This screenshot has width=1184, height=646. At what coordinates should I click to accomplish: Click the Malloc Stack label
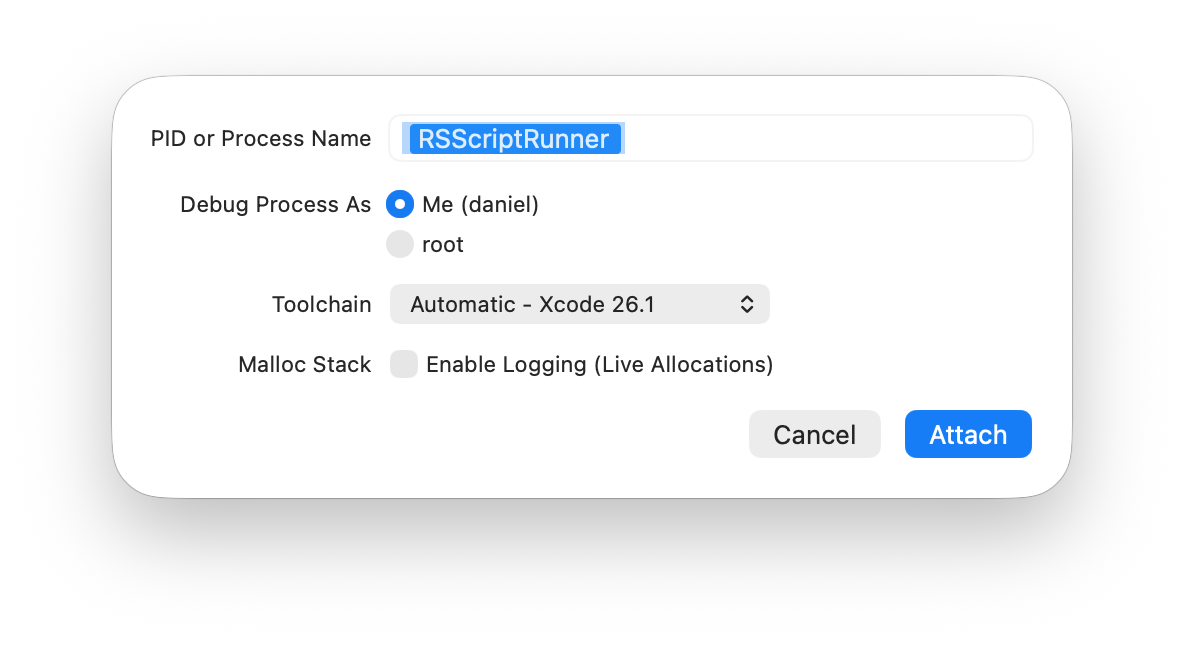click(304, 364)
